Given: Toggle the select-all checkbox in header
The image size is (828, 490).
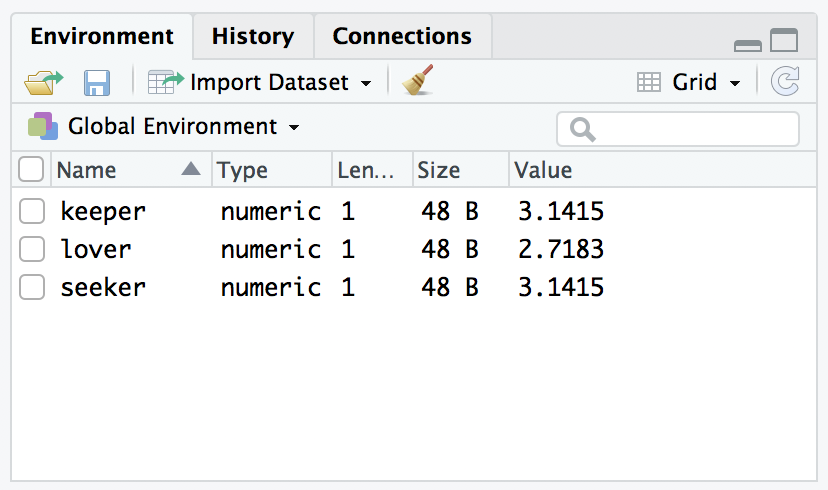Looking at the screenshot, I should click(31, 169).
